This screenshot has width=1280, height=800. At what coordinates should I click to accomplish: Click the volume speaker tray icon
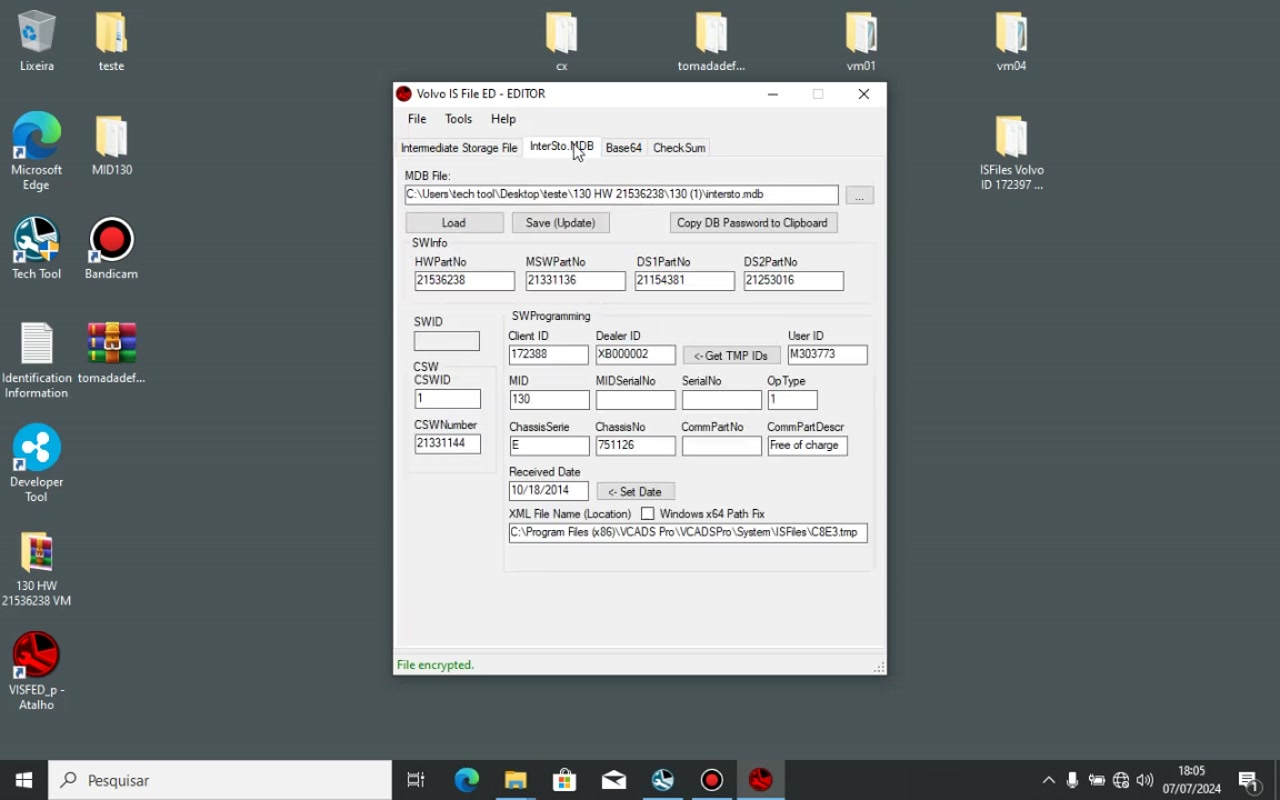(1145, 780)
